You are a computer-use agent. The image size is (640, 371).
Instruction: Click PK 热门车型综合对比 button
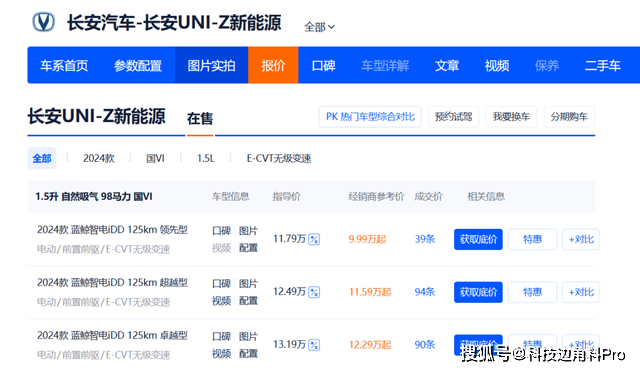[x=370, y=117]
